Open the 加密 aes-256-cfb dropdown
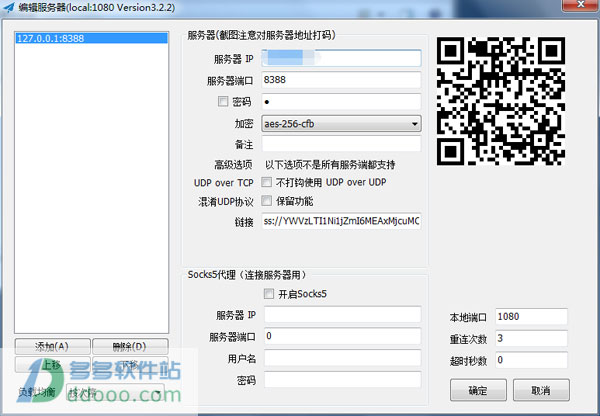 point(340,124)
